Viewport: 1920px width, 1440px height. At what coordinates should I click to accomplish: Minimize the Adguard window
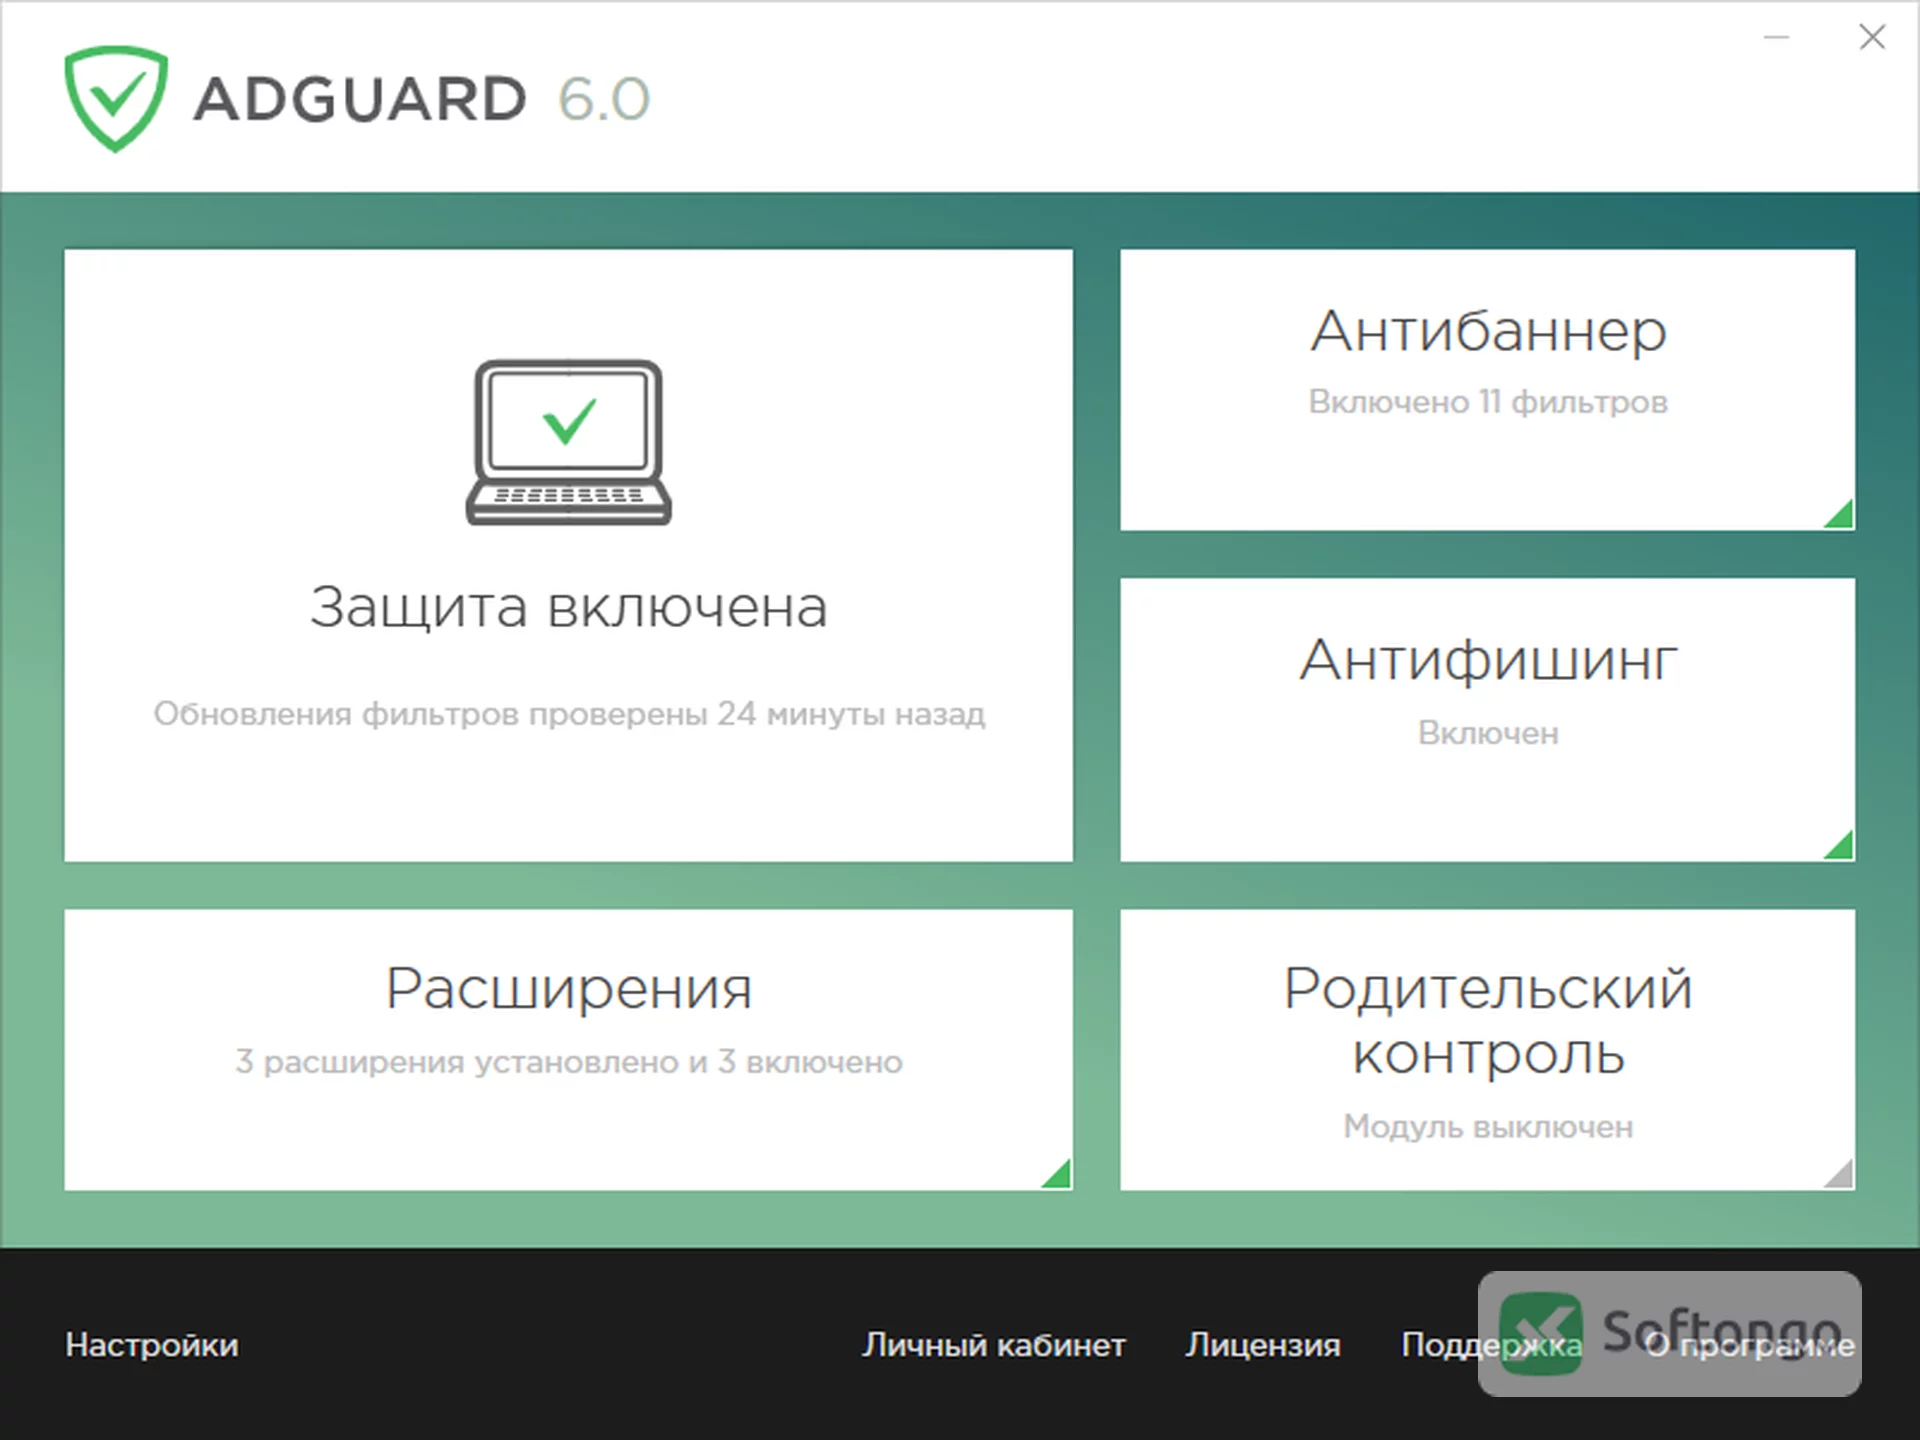[1776, 38]
